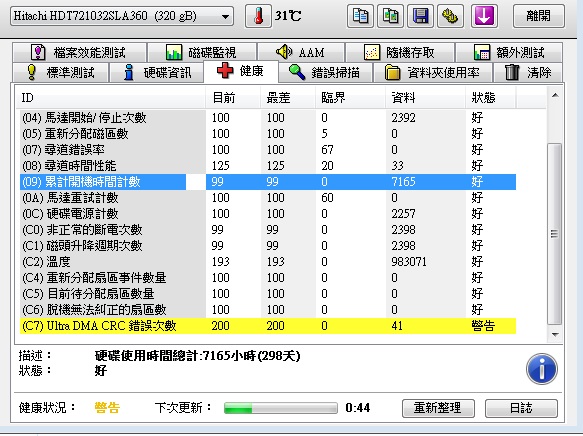The width and height of the screenshot is (583, 436).
Task: Select the 磁碟監視 tab
Action: coord(202,52)
